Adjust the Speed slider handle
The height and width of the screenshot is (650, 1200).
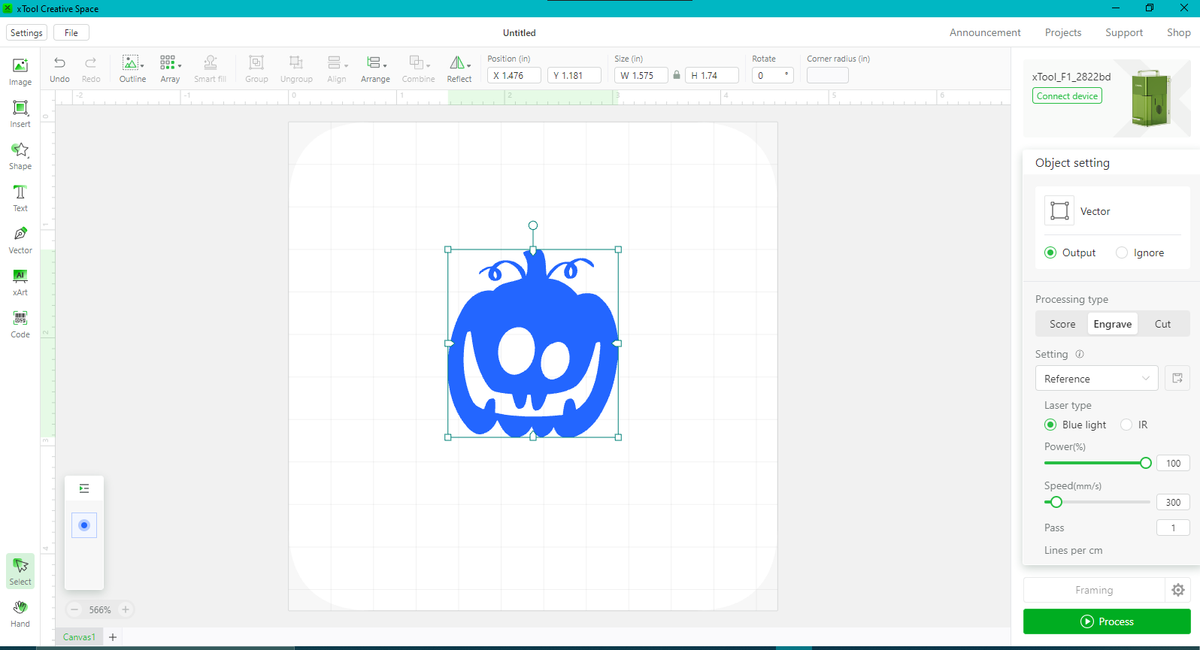1056,502
